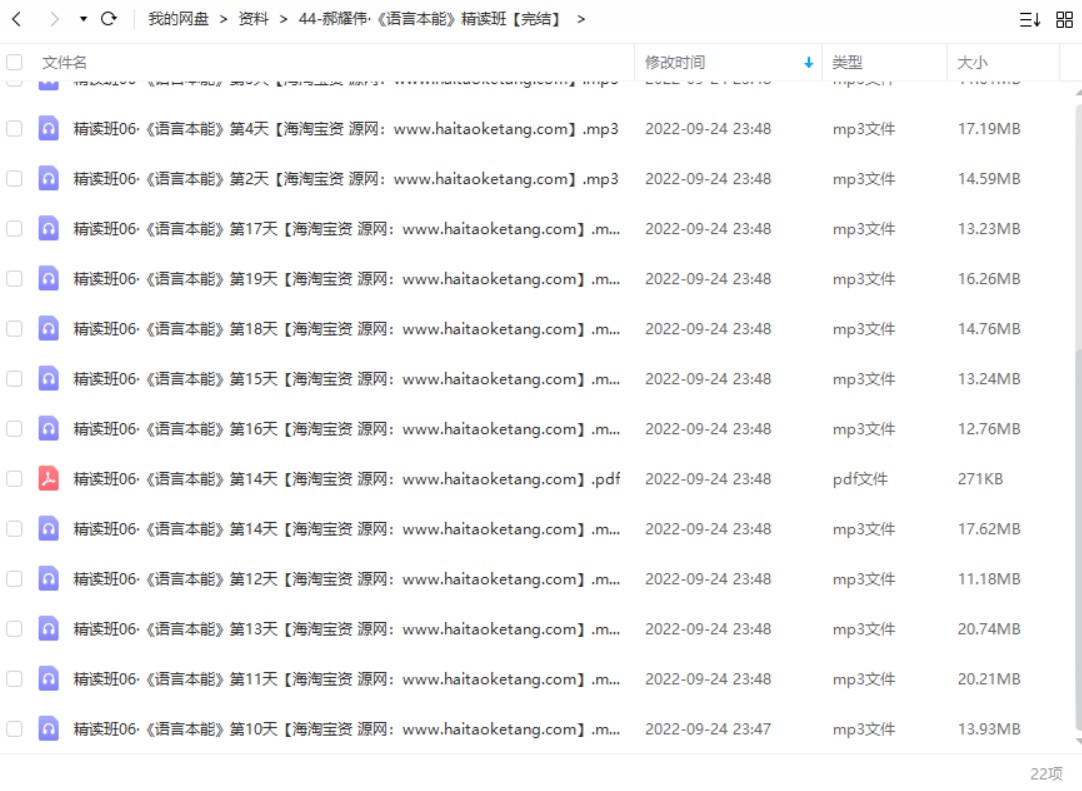Viewport: 1082px width, 791px height.
Task: Sort by the 类型 column header
Action: [847, 63]
